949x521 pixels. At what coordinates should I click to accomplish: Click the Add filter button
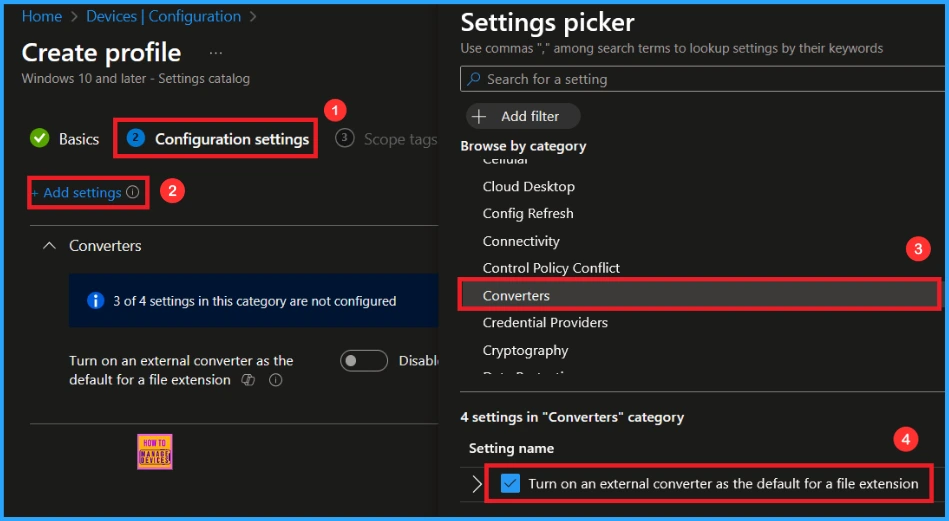point(523,116)
